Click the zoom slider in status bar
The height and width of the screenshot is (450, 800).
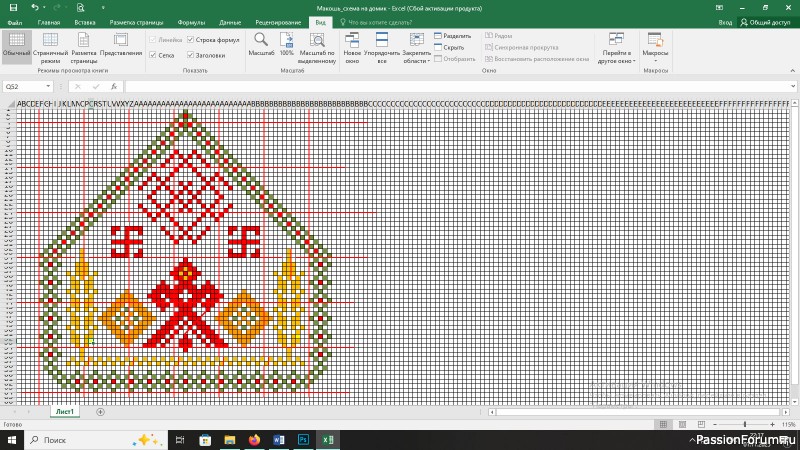click(x=745, y=425)
